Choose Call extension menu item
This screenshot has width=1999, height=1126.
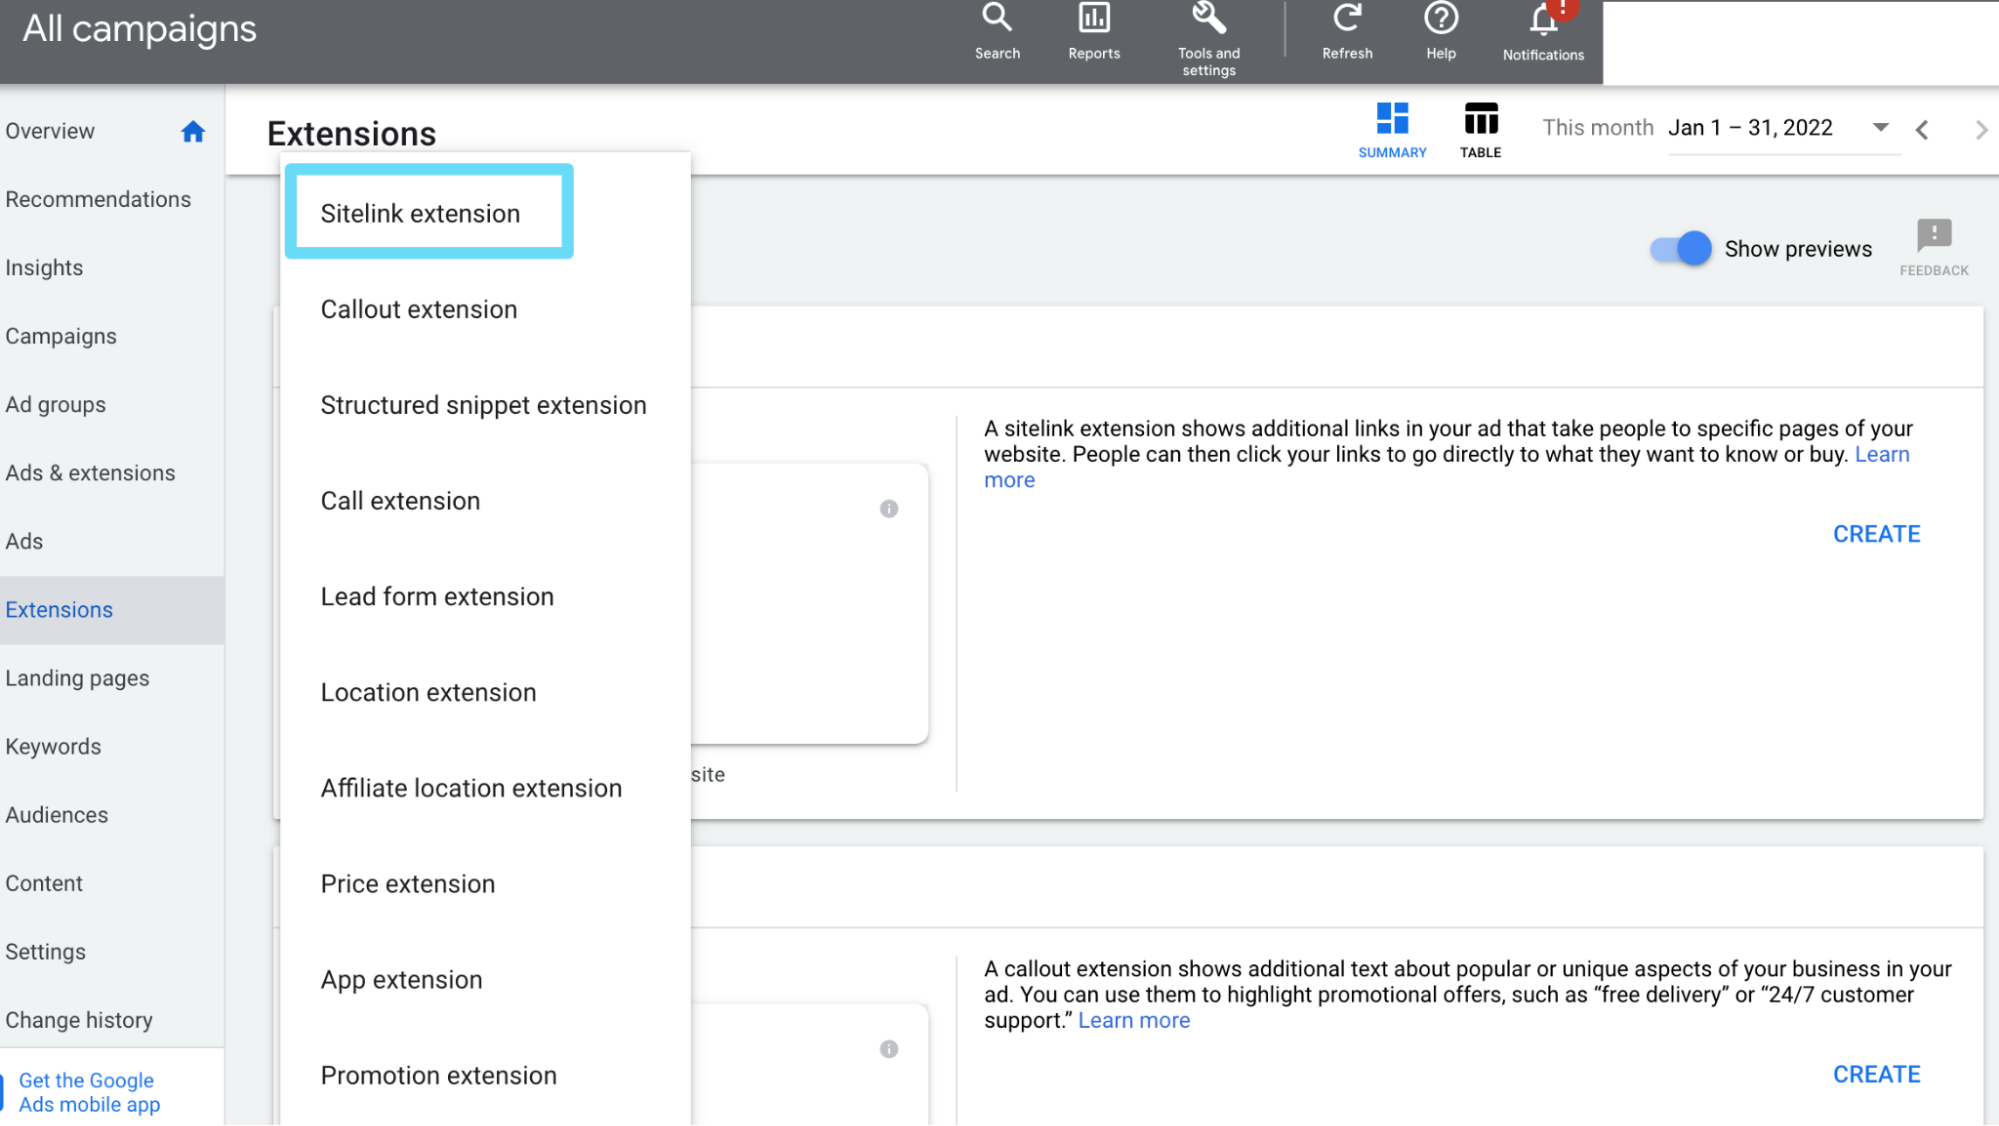tap(485, 501)
